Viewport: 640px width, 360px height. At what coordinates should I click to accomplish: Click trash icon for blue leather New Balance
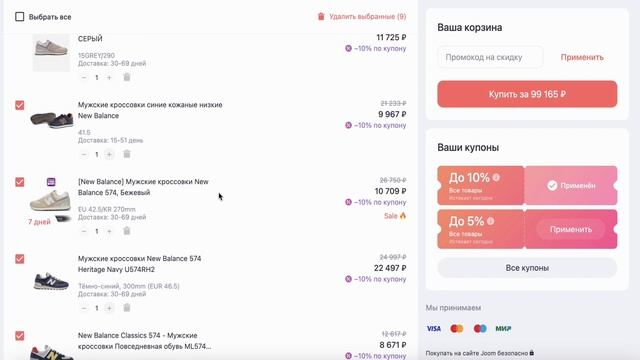pos(127,154)
